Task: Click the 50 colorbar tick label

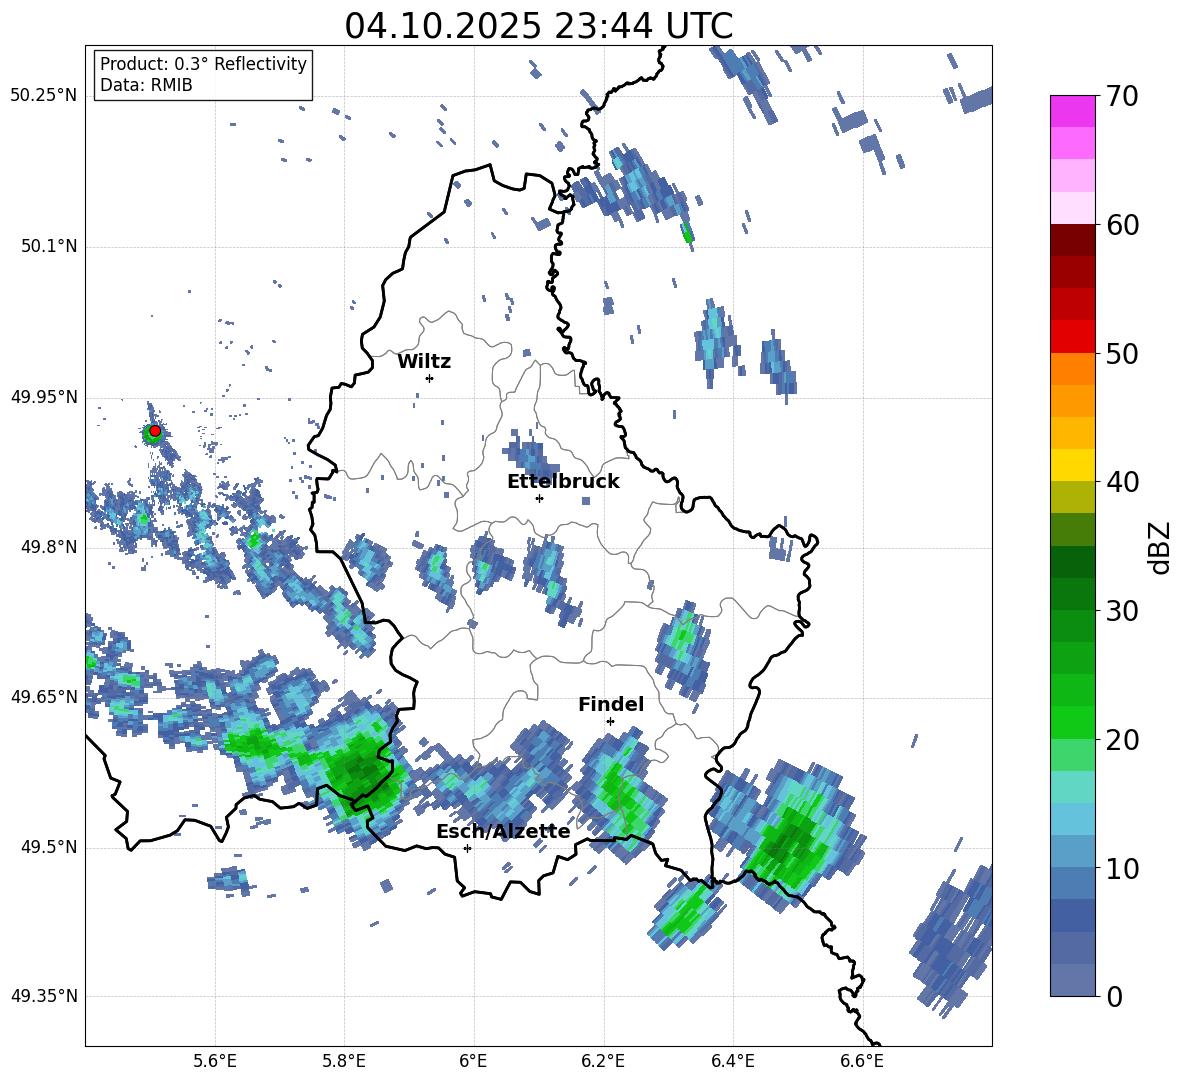Action: (x=1122, y=354)
